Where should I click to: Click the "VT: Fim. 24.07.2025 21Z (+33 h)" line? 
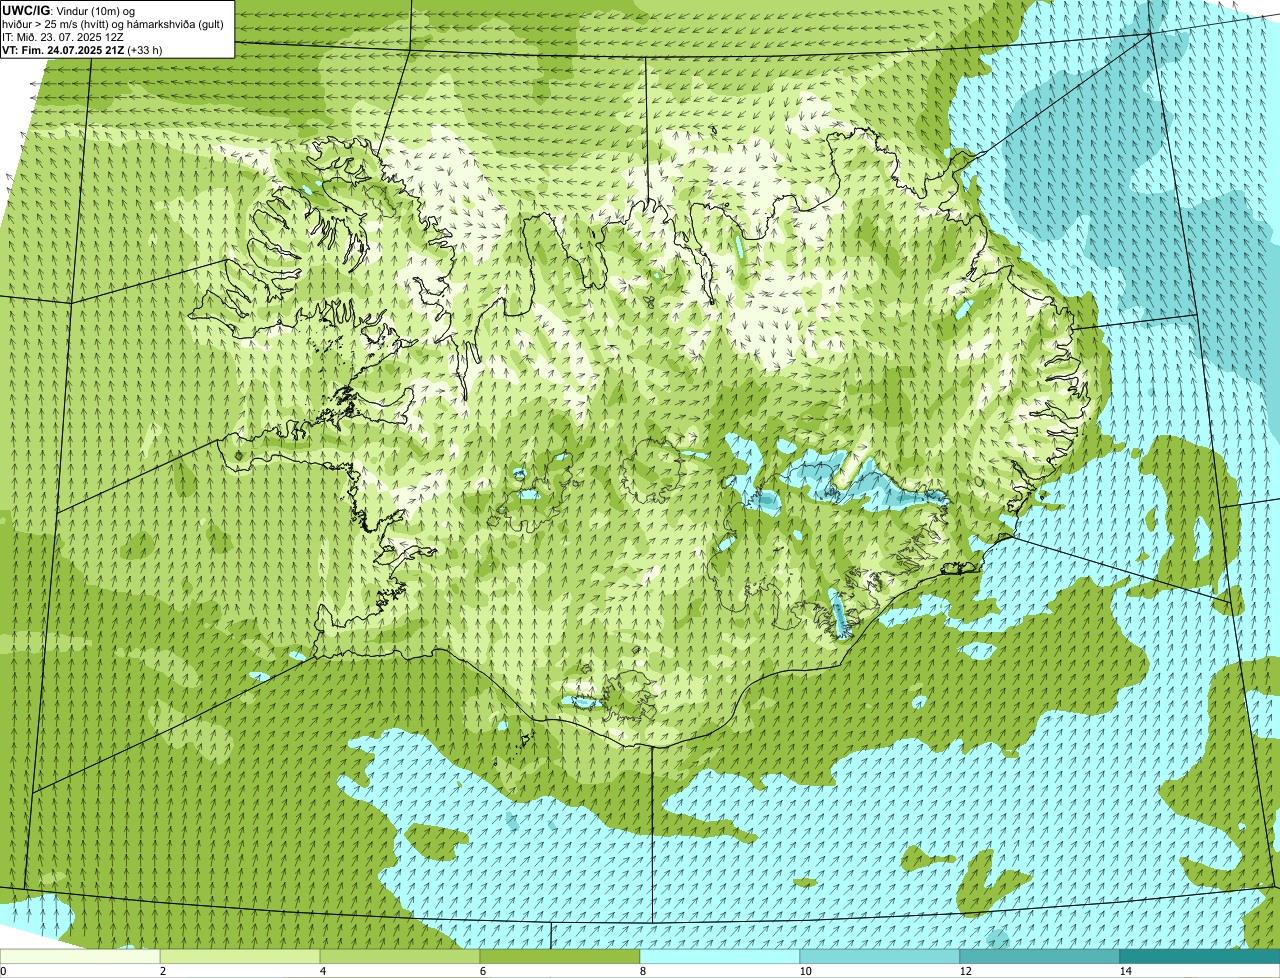click(x=83, y=48)
